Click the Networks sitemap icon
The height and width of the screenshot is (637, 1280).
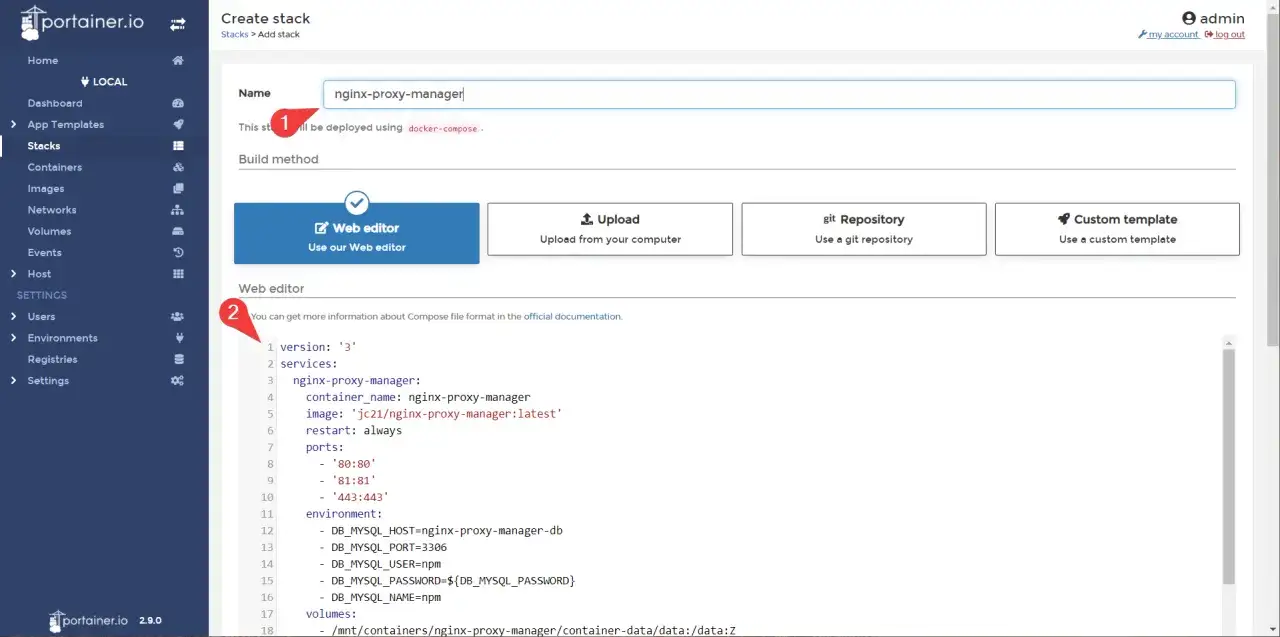pyautogui.click(x=178, y=210)
